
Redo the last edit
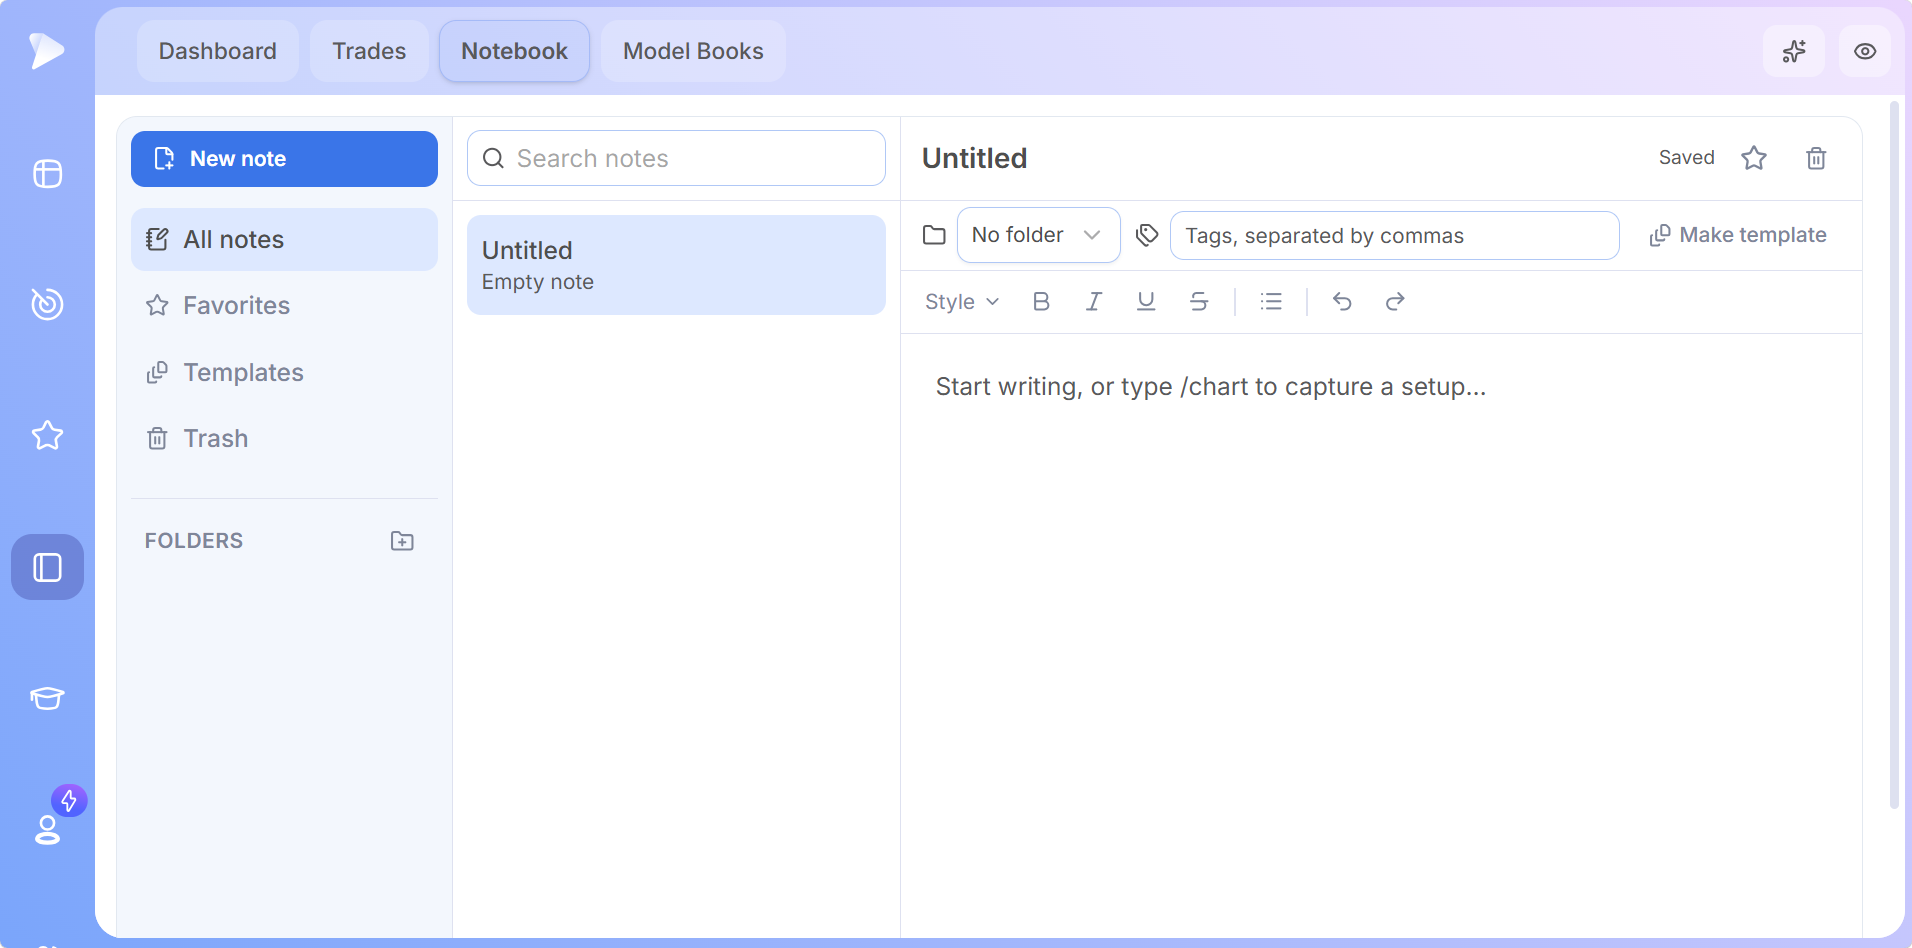click(x=1395, y=302)
